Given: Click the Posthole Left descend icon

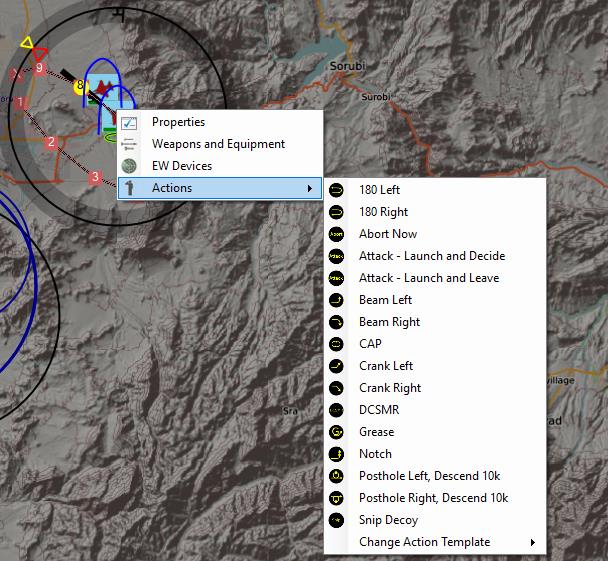Looking at the screenshot, I should [337, 476].
